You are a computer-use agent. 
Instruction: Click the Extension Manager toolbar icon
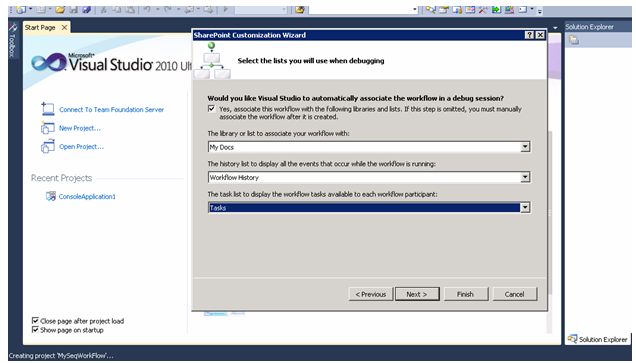pyautogui.click(x=509, y=9)
